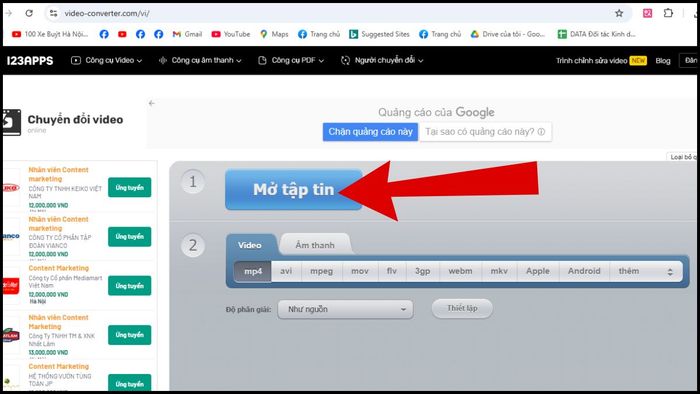Open the Như nguồn resolution dropdown
The image size is (700, 394).
point(345,309)
